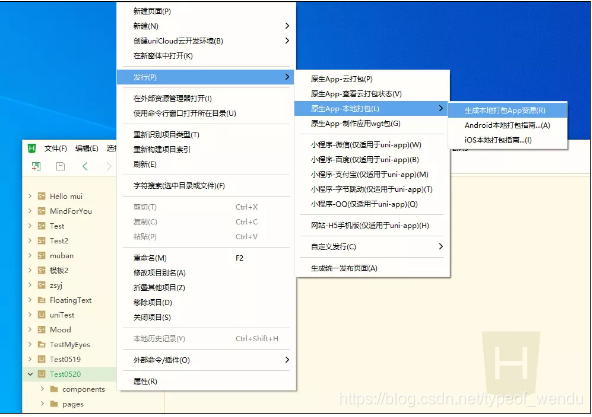
Task: Choose 刷新(E) in context menu
Action: (x=207, y=164)
